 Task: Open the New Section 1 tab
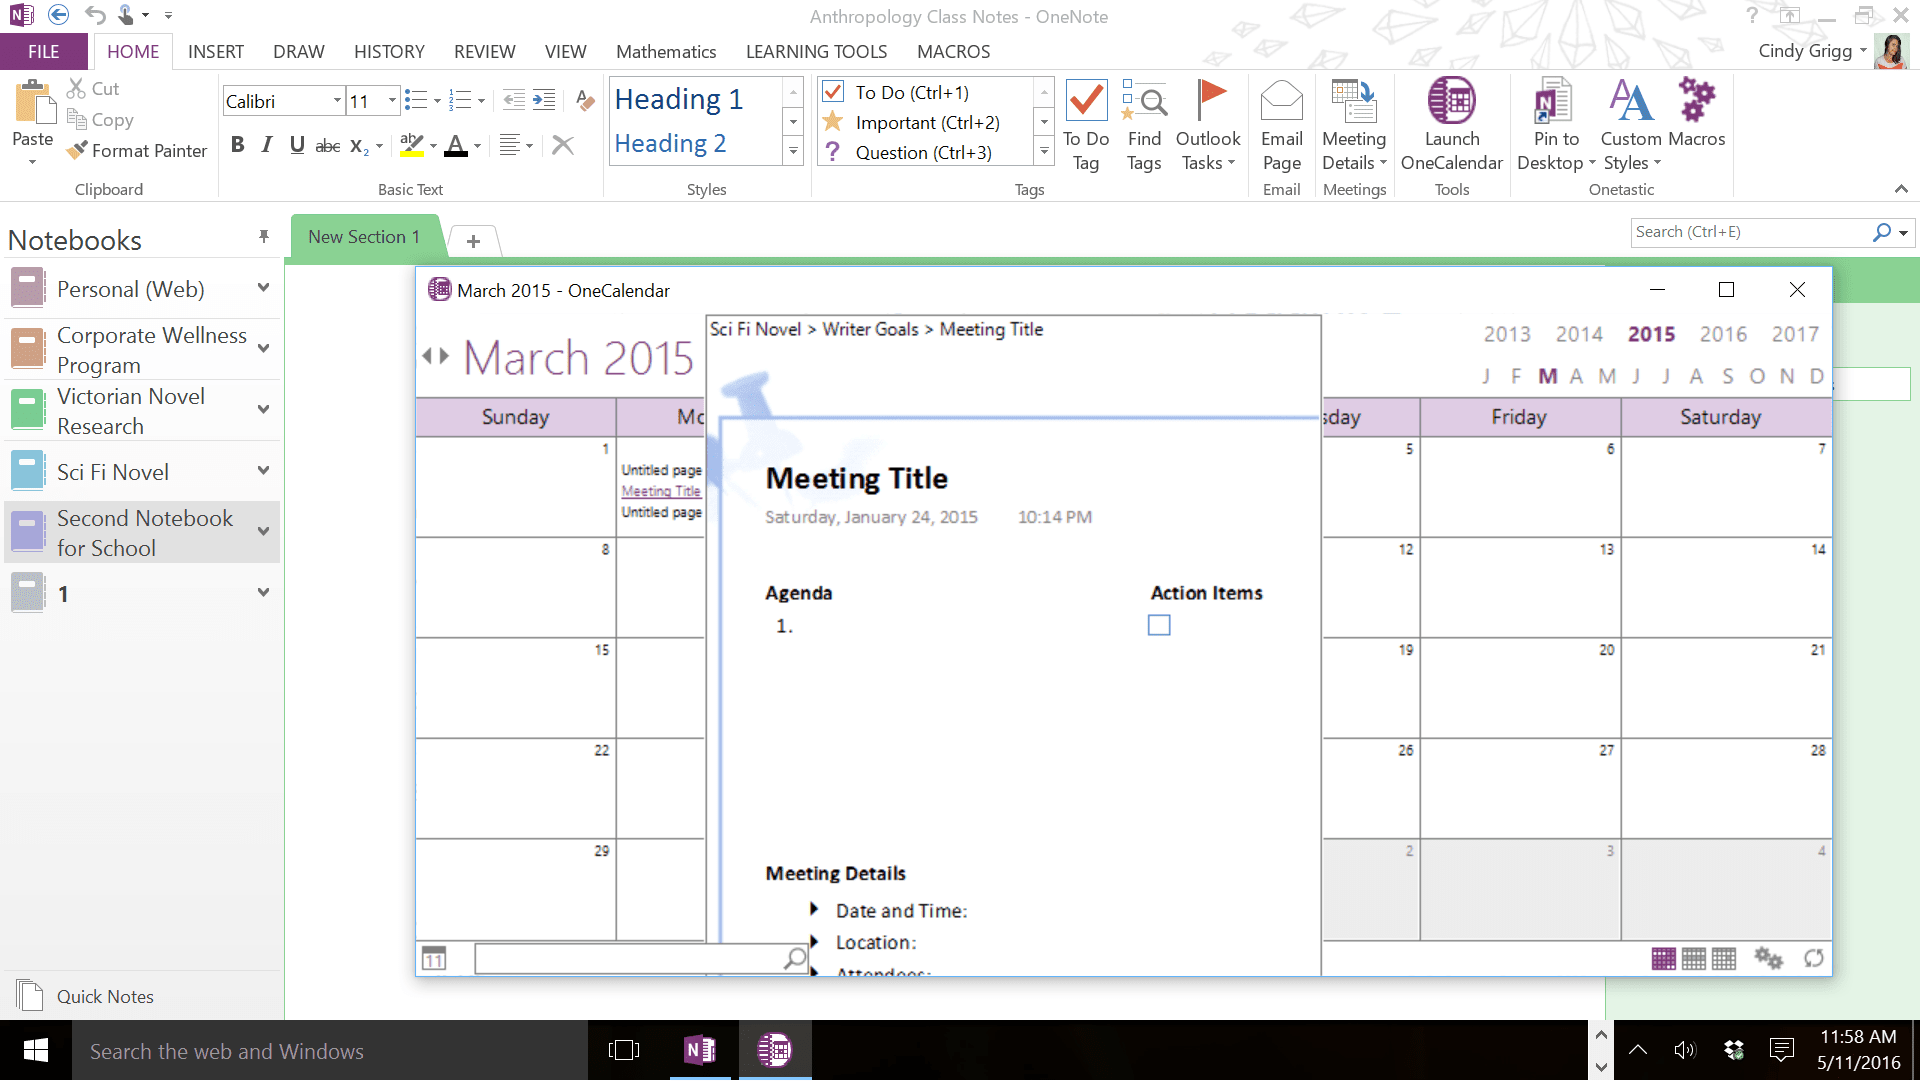[364, 237]
